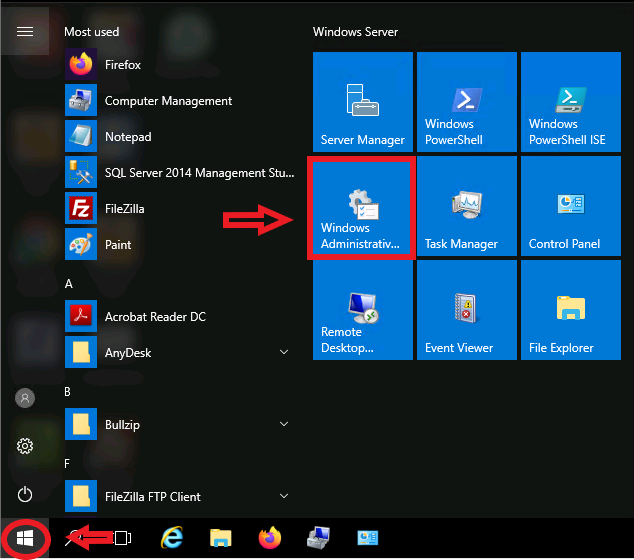Screen dimensions: 634x560
Task: Expand the Bullzip folder chevron
Action: (x=284, y=424)
